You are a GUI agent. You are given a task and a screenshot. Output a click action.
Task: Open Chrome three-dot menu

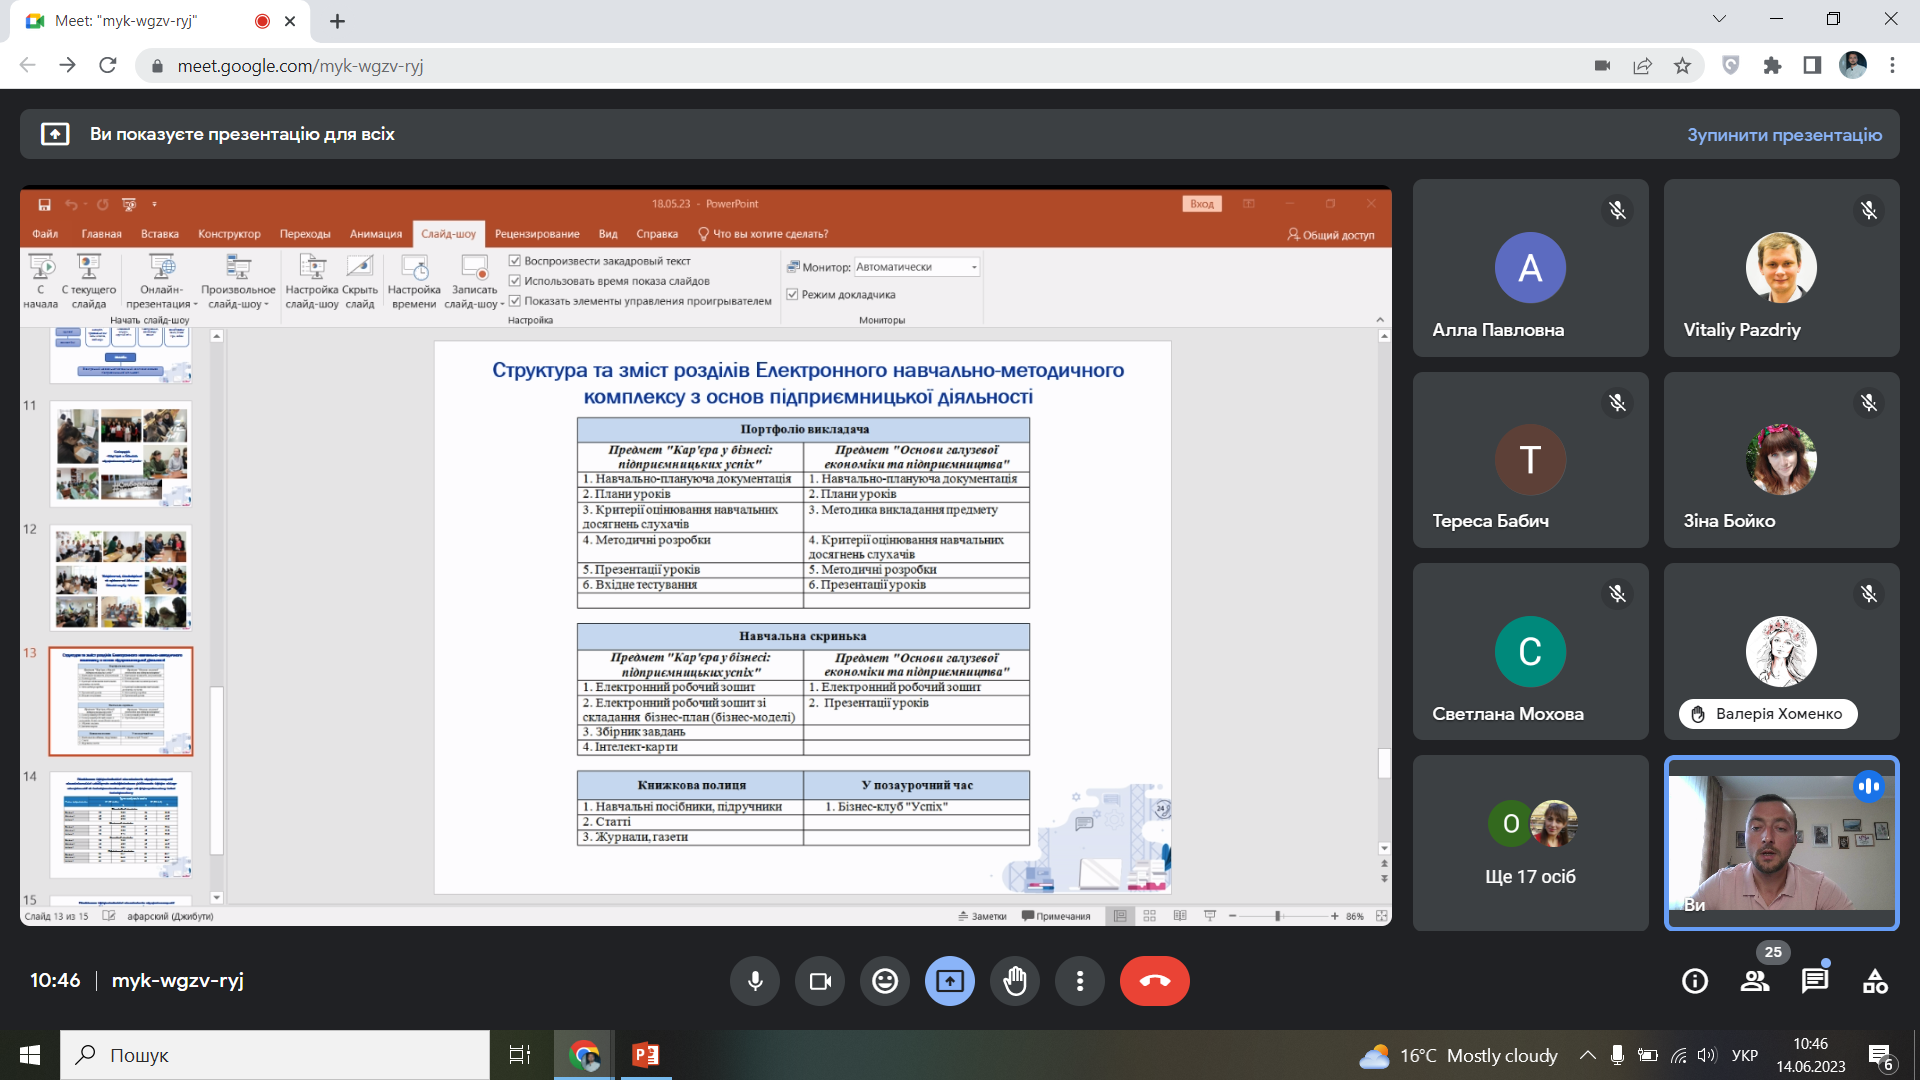point(1892,66)
